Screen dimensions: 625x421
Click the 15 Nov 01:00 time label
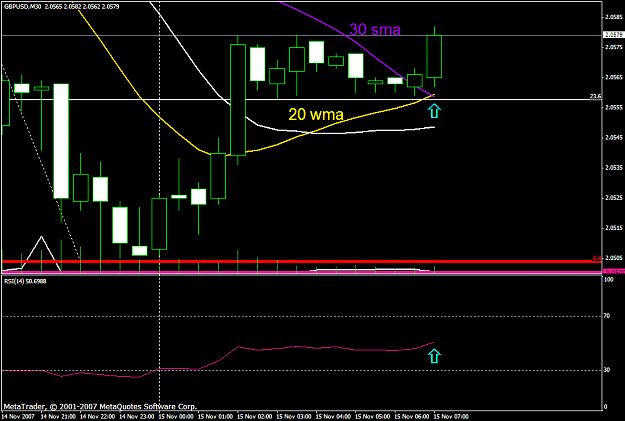coord(215,417)
